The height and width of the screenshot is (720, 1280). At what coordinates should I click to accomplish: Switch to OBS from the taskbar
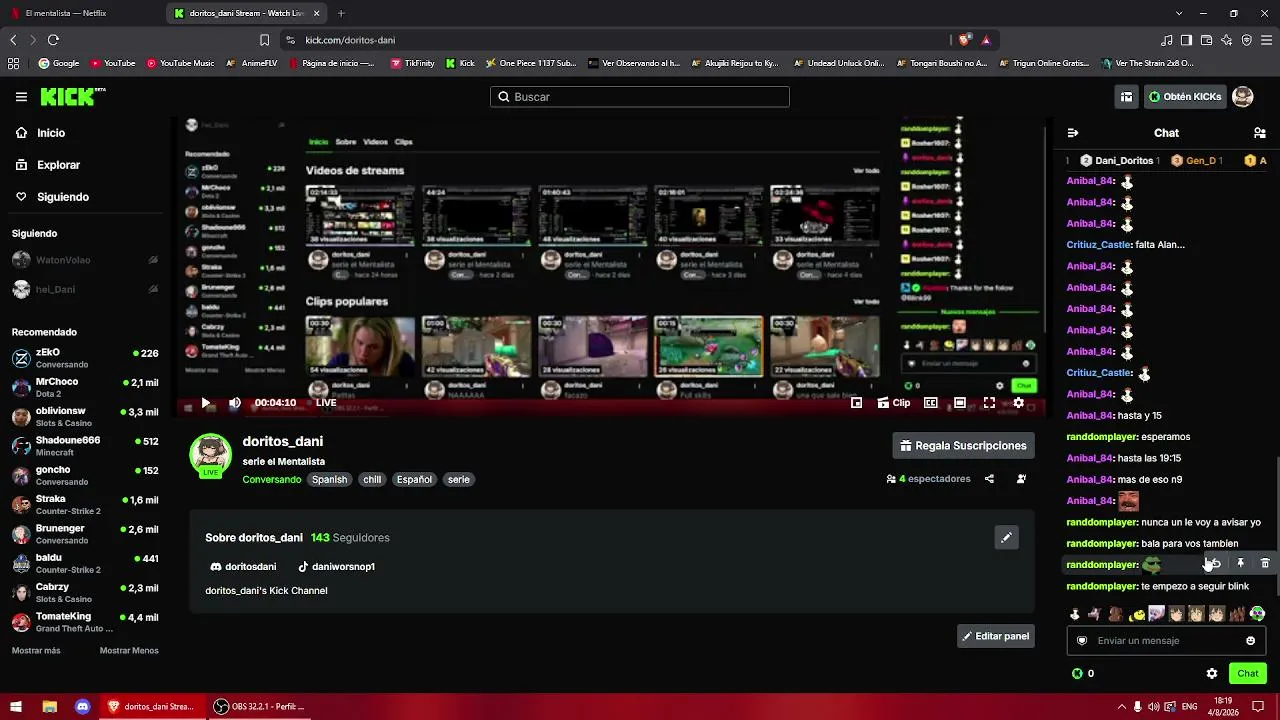[260, 706]
